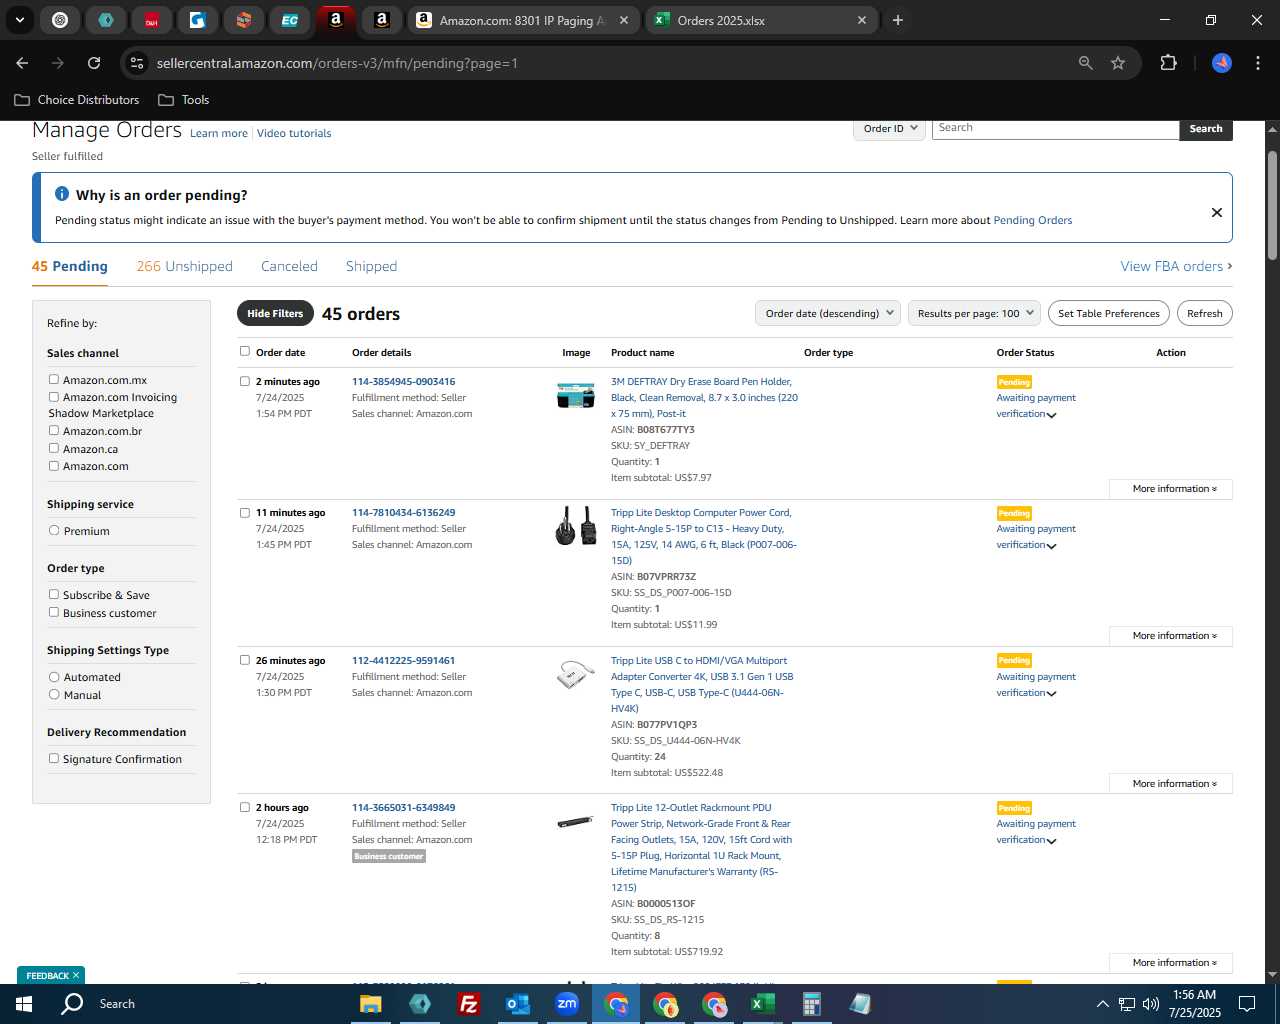Select Automated shipping settings type
Image resolution: width=1280 pixels, height=1024 pixels.
[54, 676]
